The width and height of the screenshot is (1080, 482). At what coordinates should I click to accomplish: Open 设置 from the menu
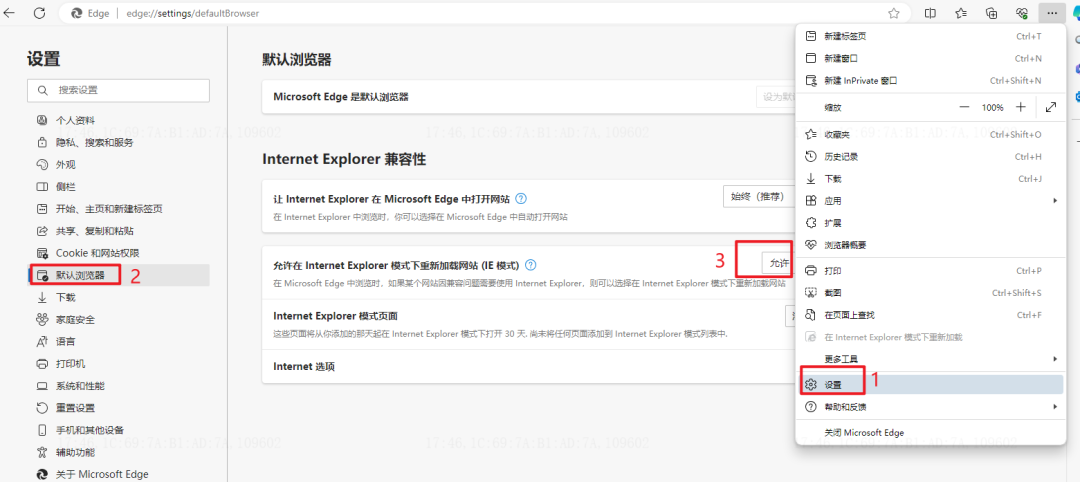[931, 384]
